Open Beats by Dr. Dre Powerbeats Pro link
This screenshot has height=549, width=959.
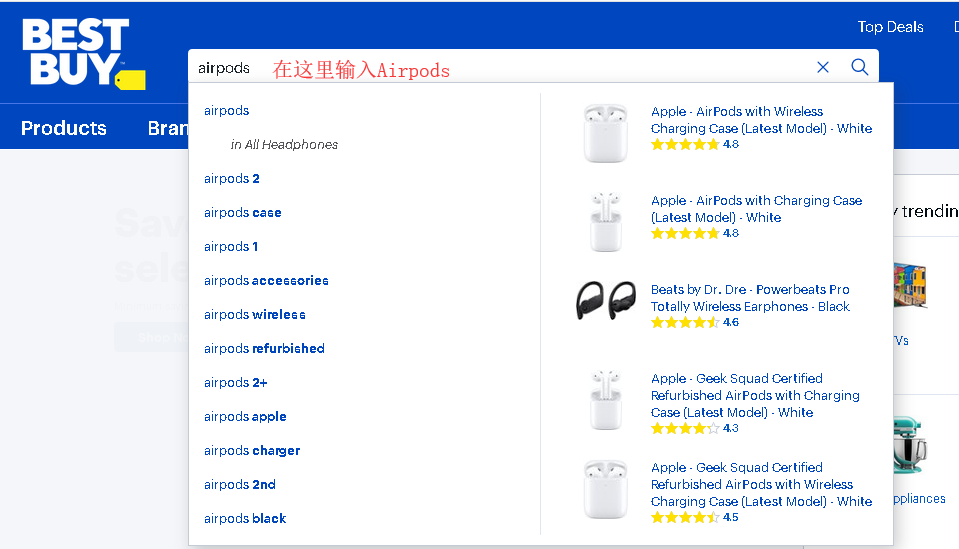tap(750, 298)
